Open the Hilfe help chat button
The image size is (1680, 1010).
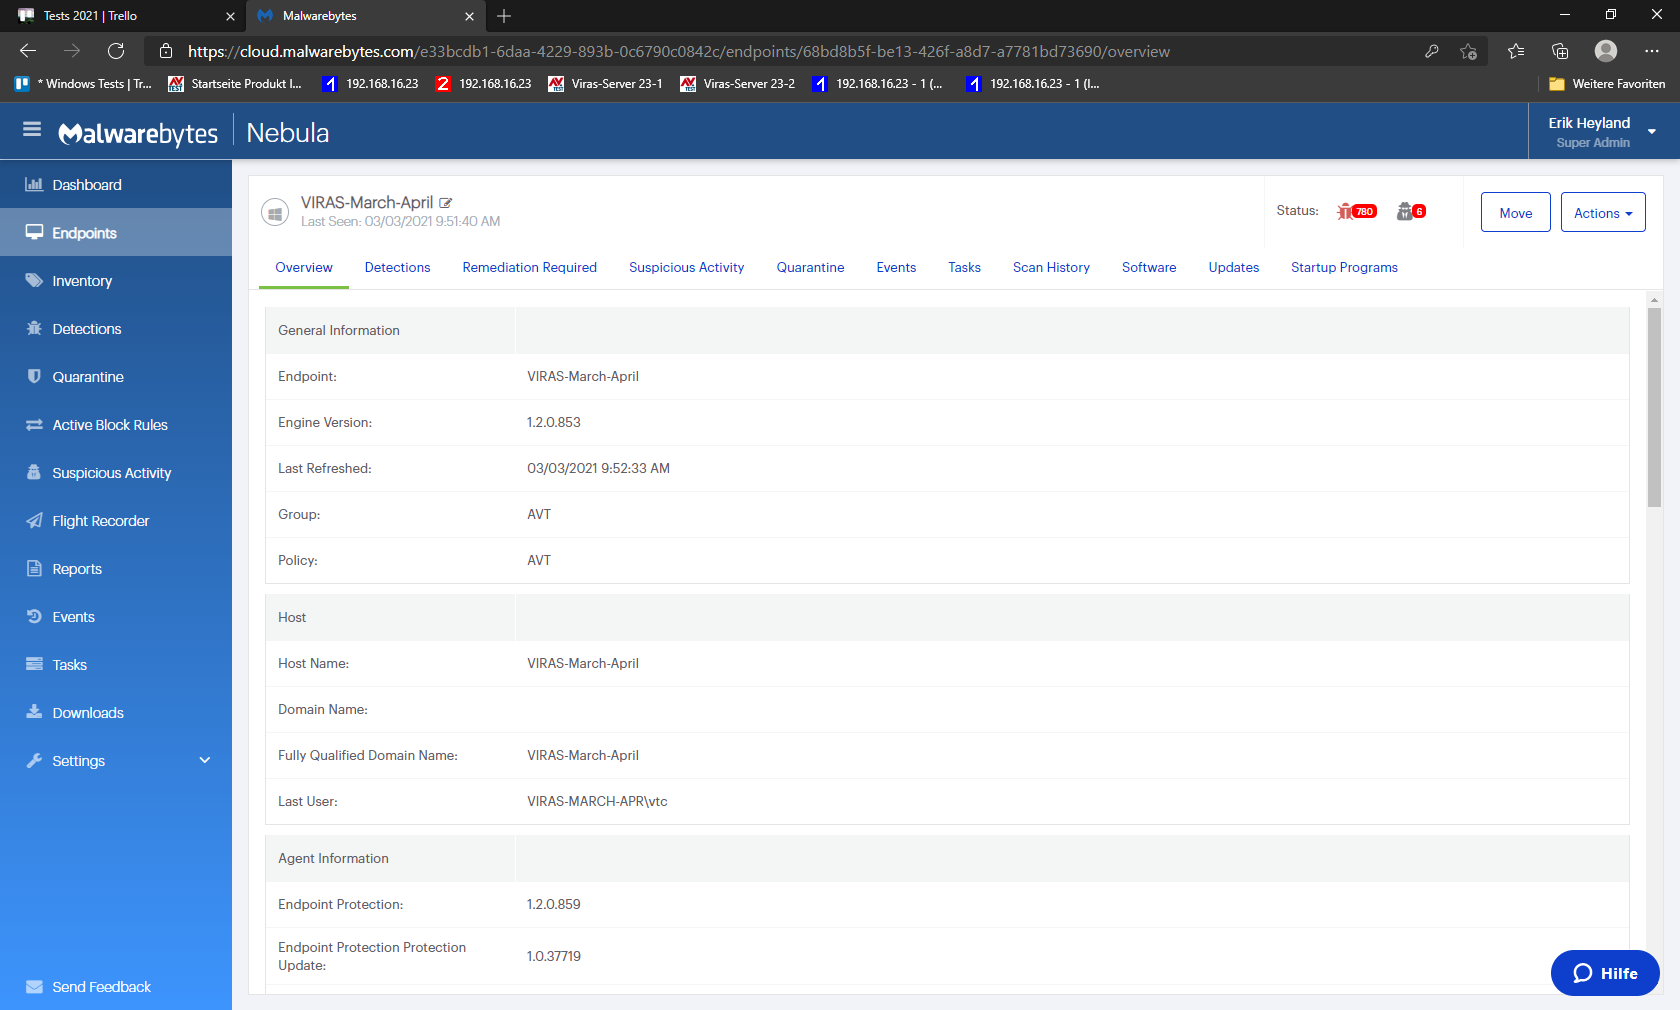pos(1604,973)
